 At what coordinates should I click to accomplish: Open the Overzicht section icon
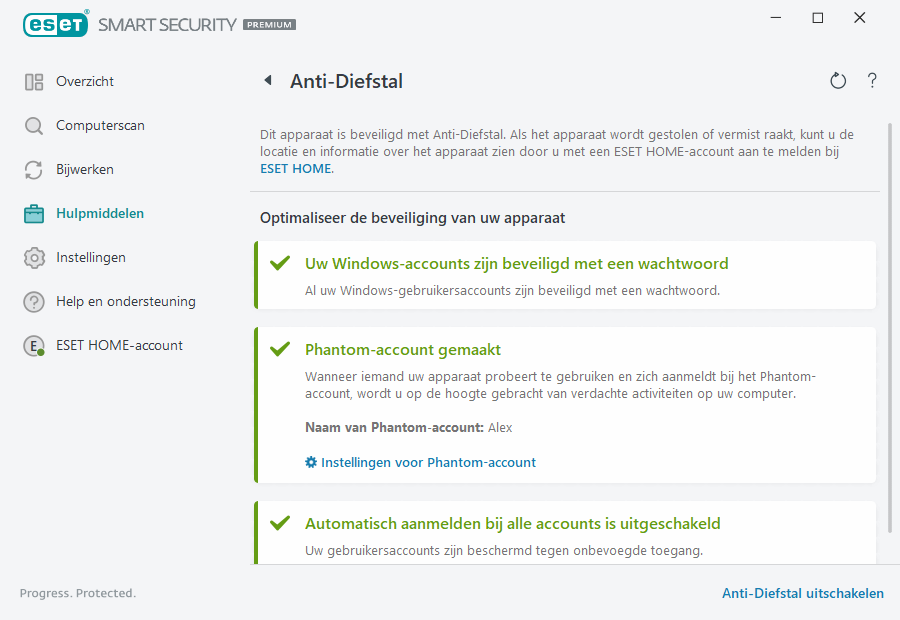[33, 81]
